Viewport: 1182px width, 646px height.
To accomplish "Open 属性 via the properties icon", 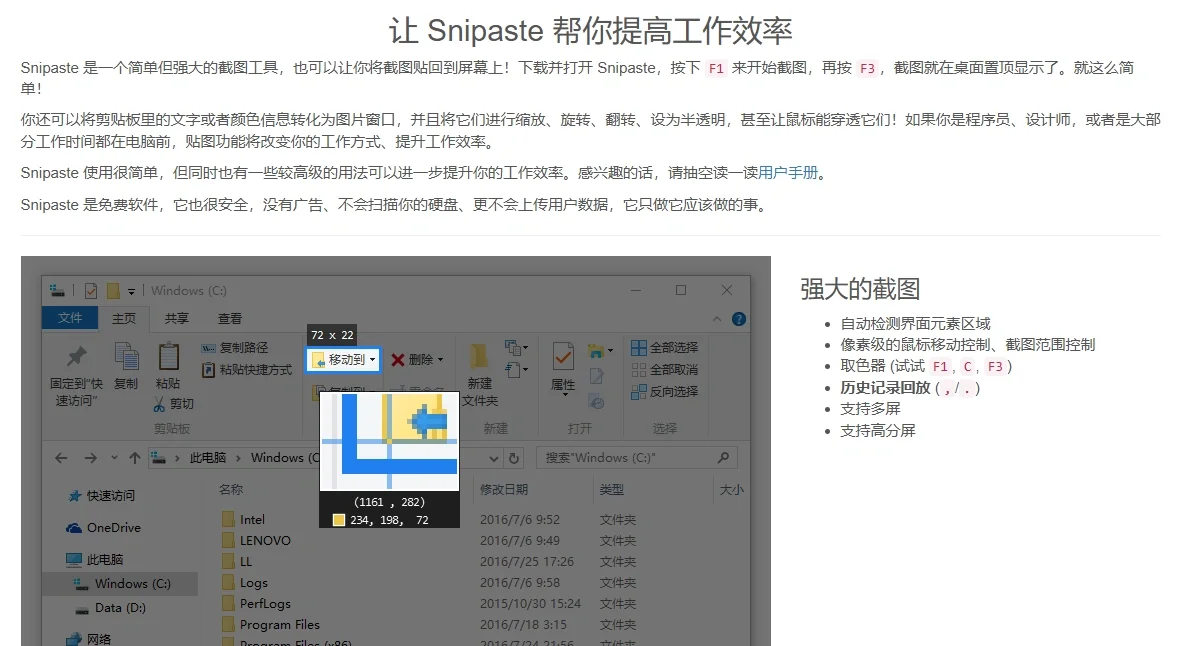I will [563, 357].
